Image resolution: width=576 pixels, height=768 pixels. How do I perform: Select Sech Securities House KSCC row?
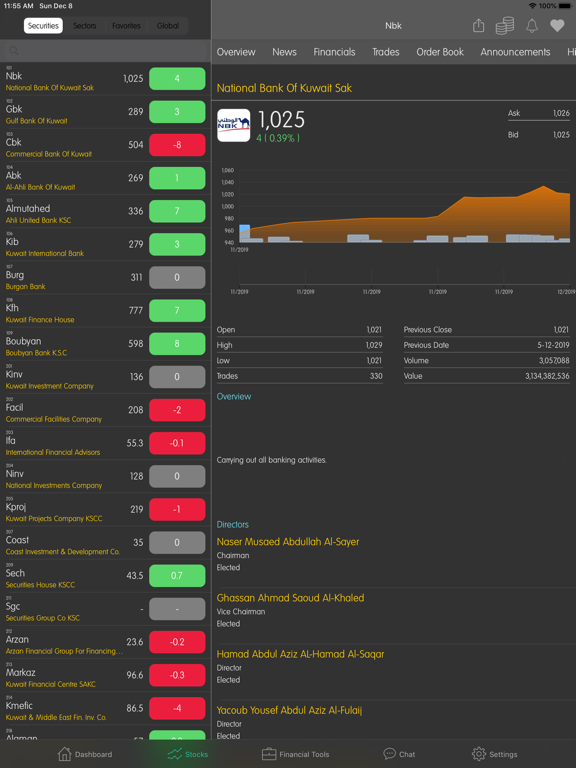(x=105, y=576)
